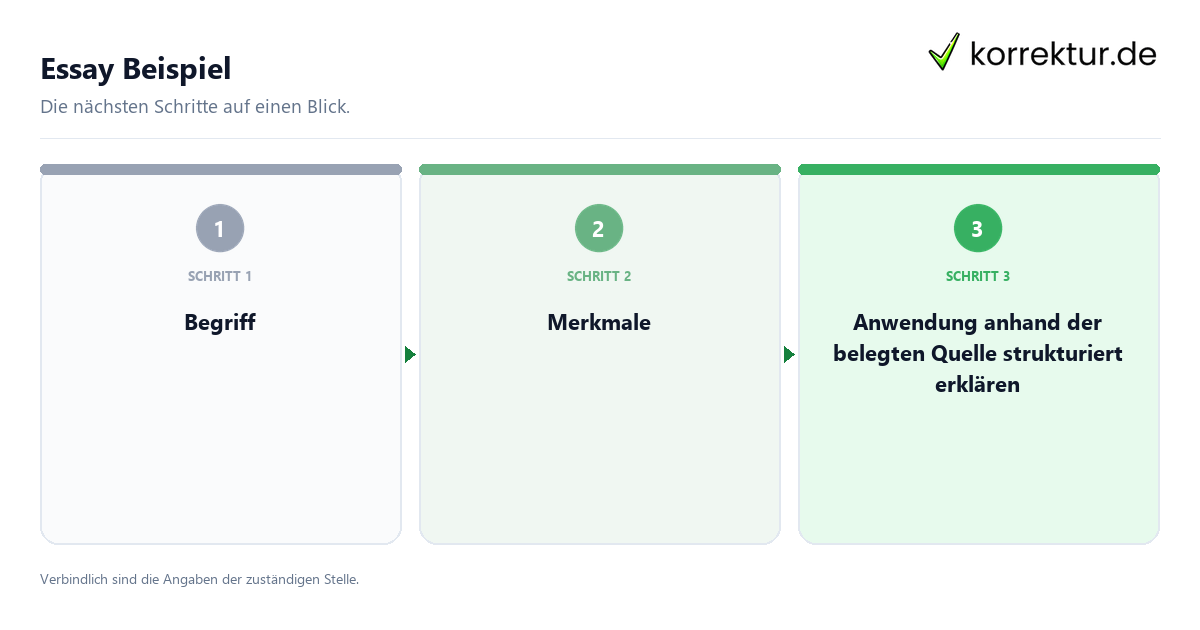
Task: Click the footer note about Verbindlich Angaben
Action: tap(199, 579)
